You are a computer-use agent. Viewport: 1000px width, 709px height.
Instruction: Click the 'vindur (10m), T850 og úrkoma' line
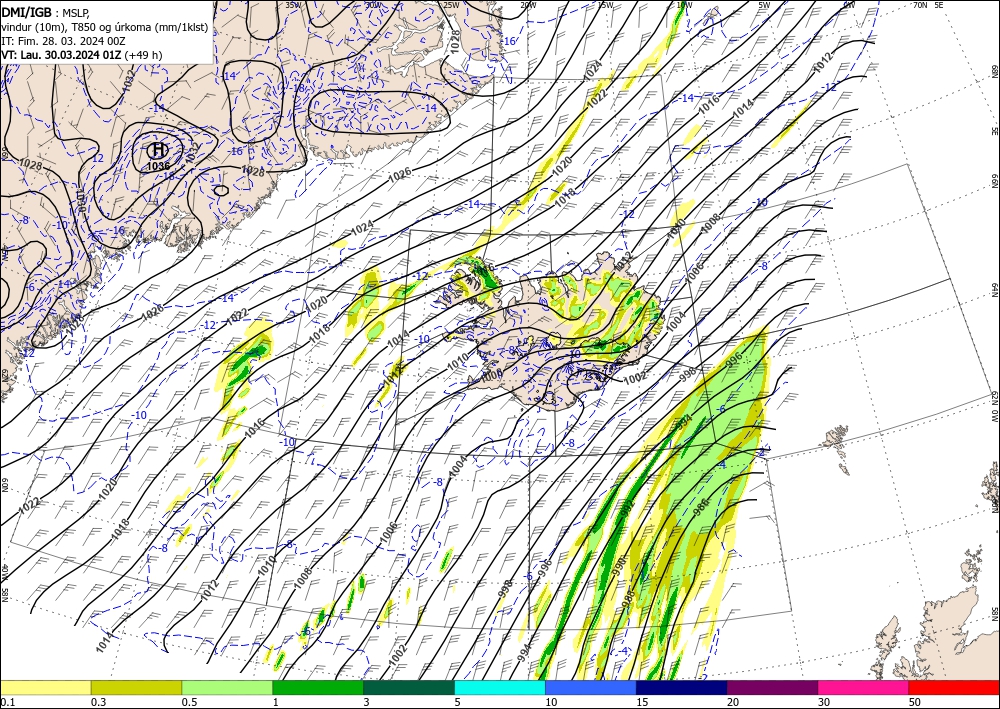pyautogui.click(x=103, y=26)
